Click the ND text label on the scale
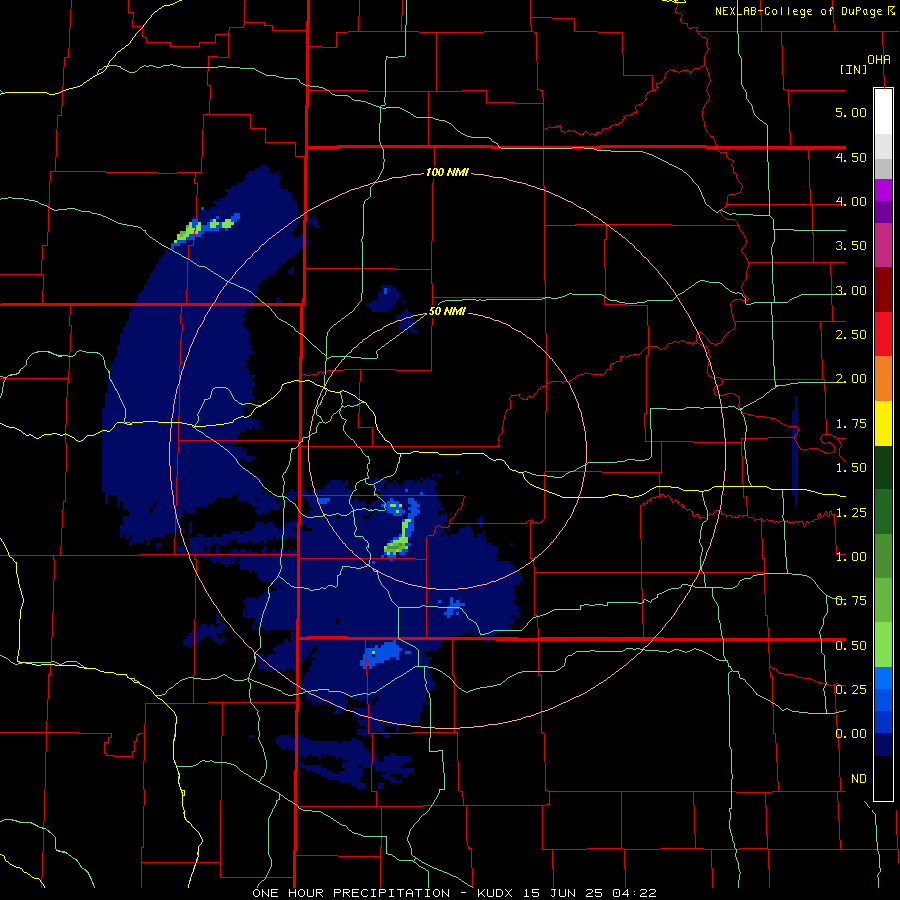The image size is (900, 900). (x=859, y=778)
